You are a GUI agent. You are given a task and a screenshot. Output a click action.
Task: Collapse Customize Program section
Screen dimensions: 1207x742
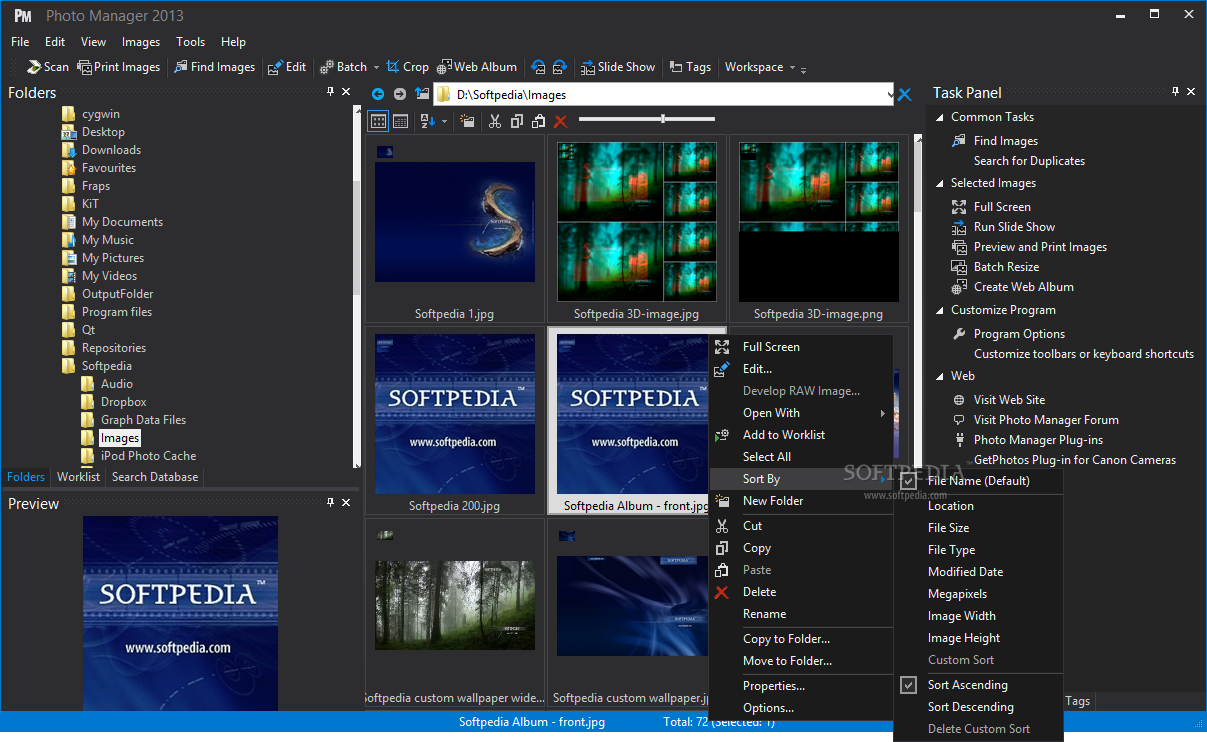[x=939, y=310]
